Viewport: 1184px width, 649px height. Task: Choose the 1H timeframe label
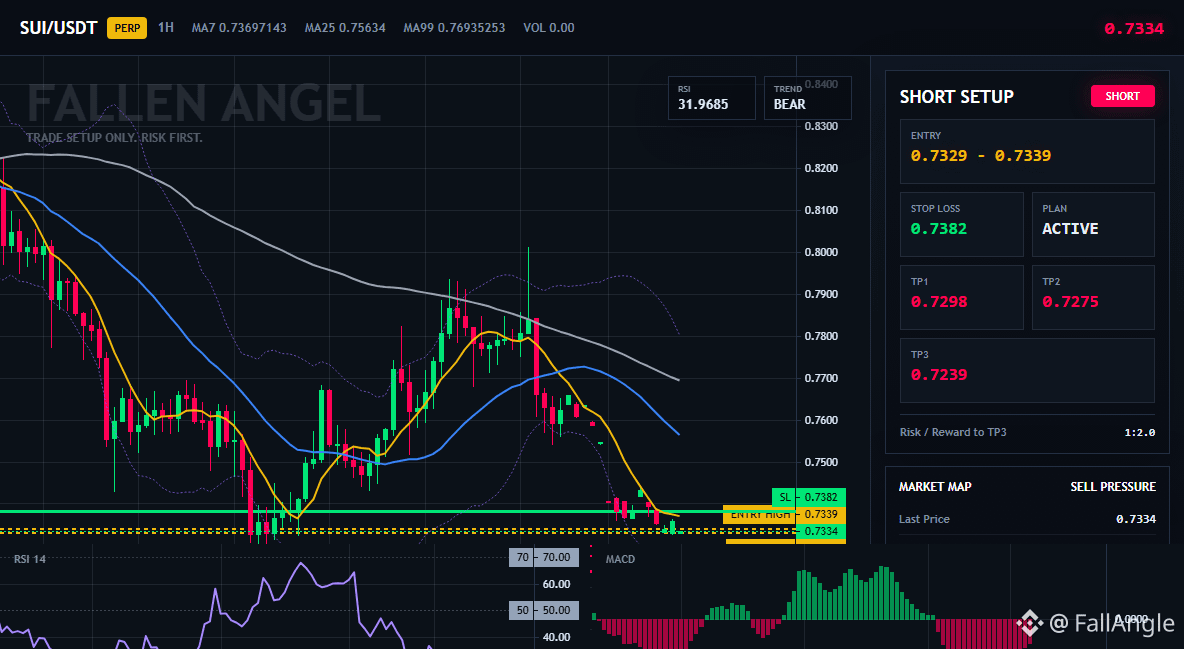(165, 28)
